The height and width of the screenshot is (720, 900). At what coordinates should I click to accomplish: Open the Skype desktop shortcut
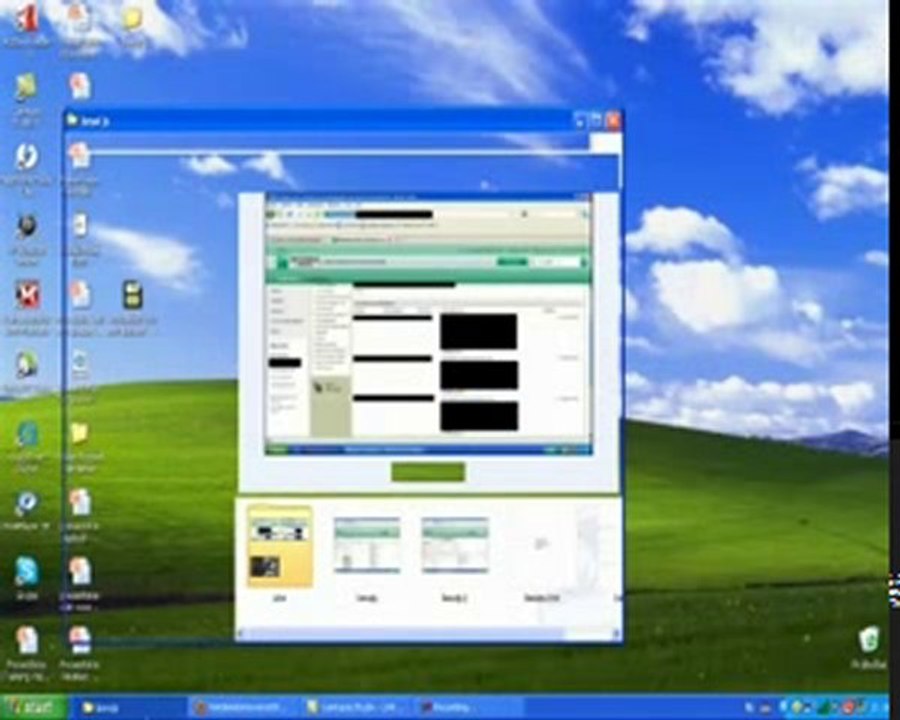pos(27,571)
